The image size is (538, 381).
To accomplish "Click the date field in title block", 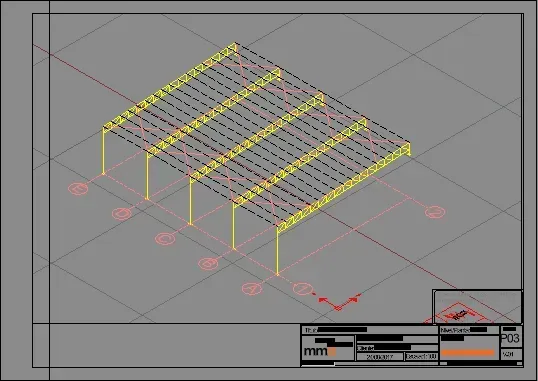I will (380, 357).
